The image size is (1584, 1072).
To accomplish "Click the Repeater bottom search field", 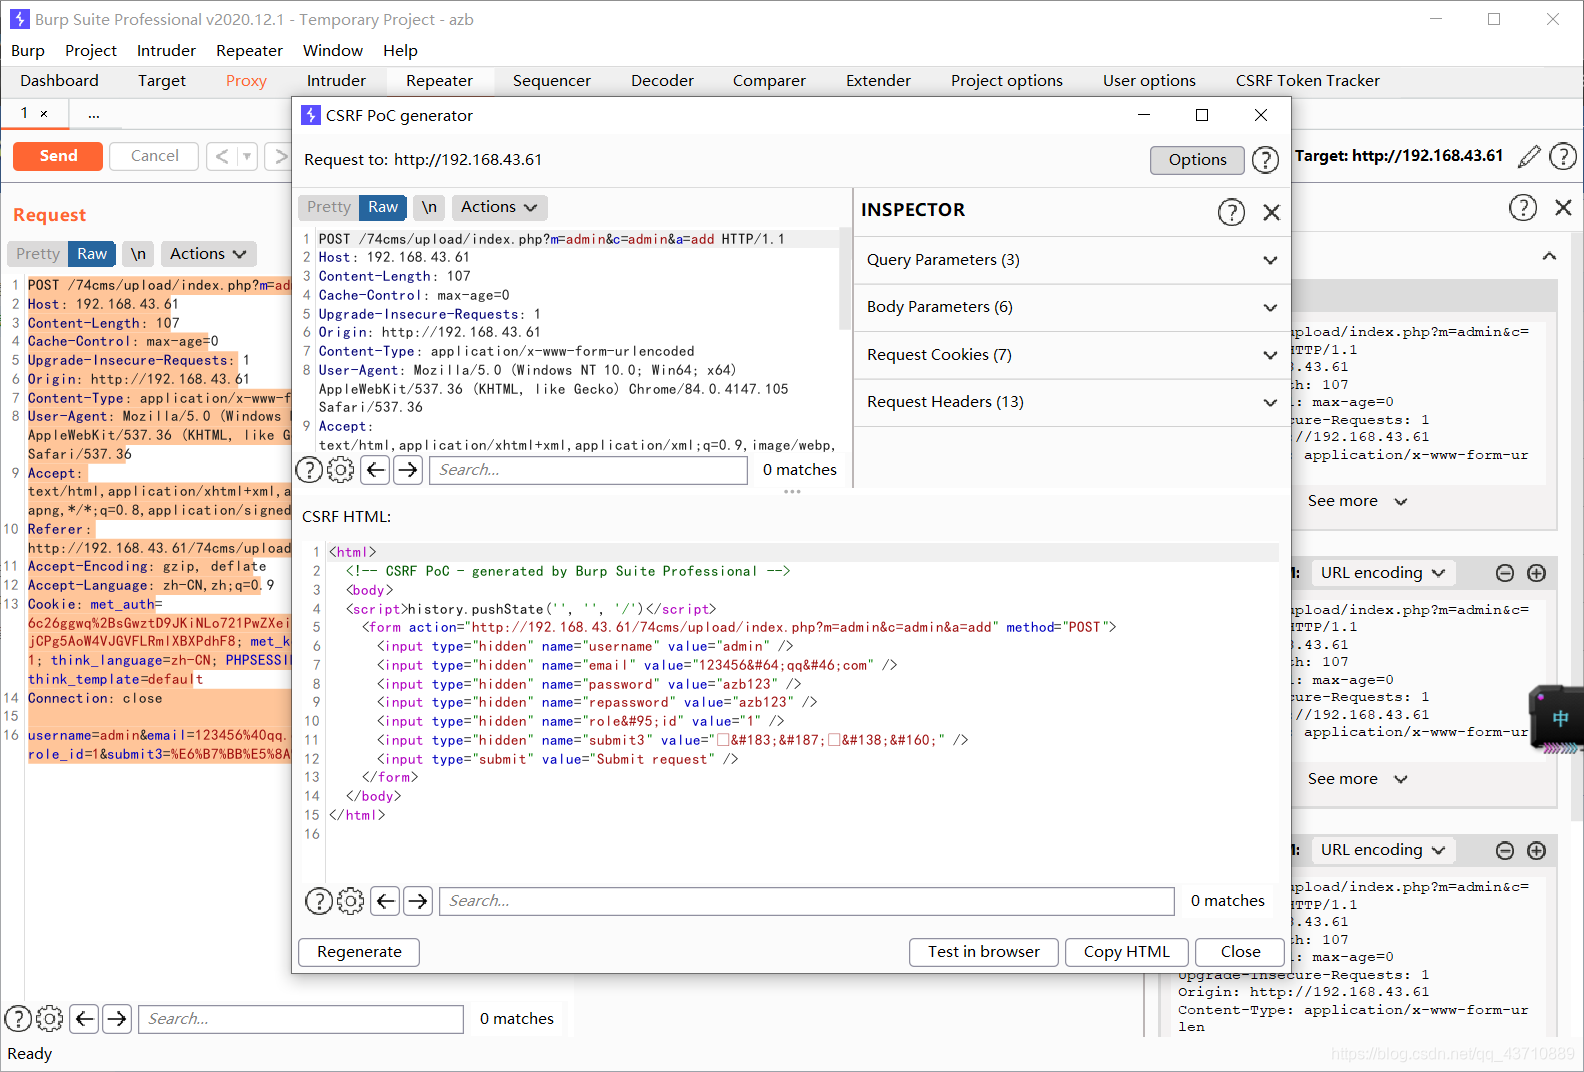I will 301,1019.
